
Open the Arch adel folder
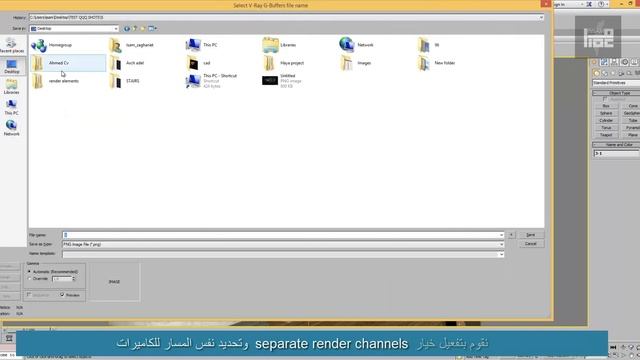[127, 63]
